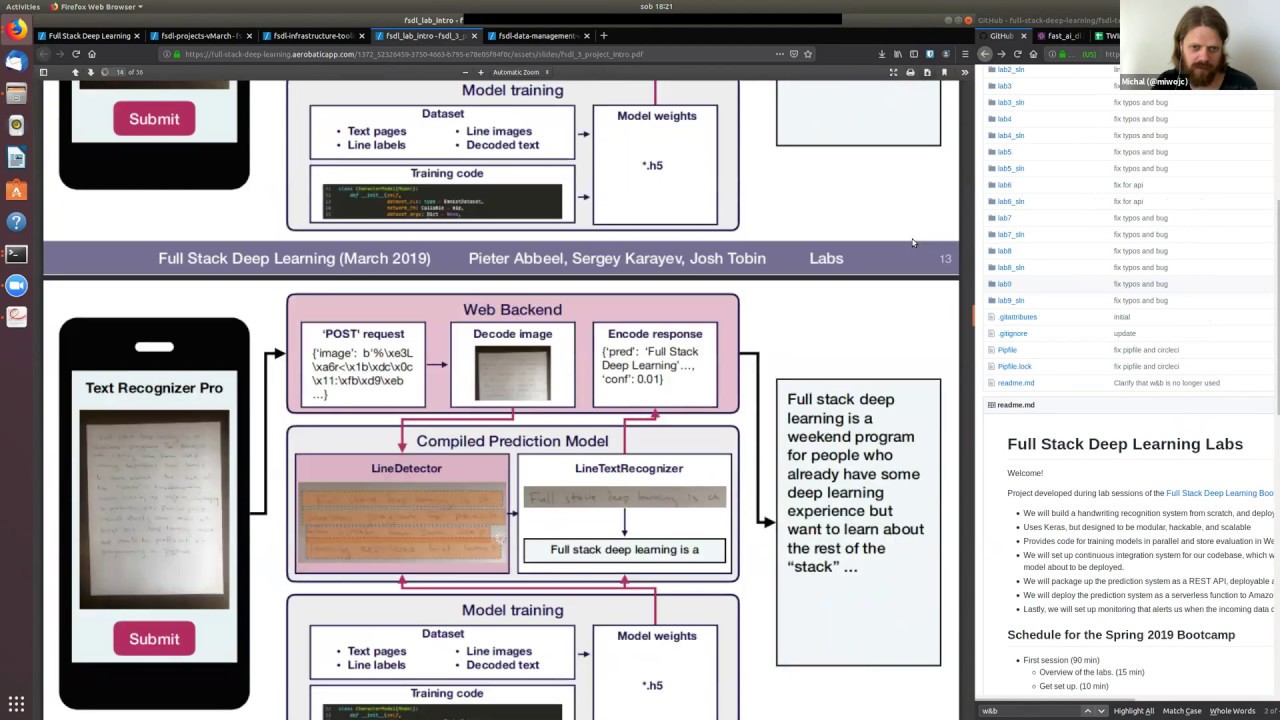The height and width of the screenshot is (720, 1280).
Task: Open Pipfile.lock on GitHub
Action: (x=1014, y=366)
